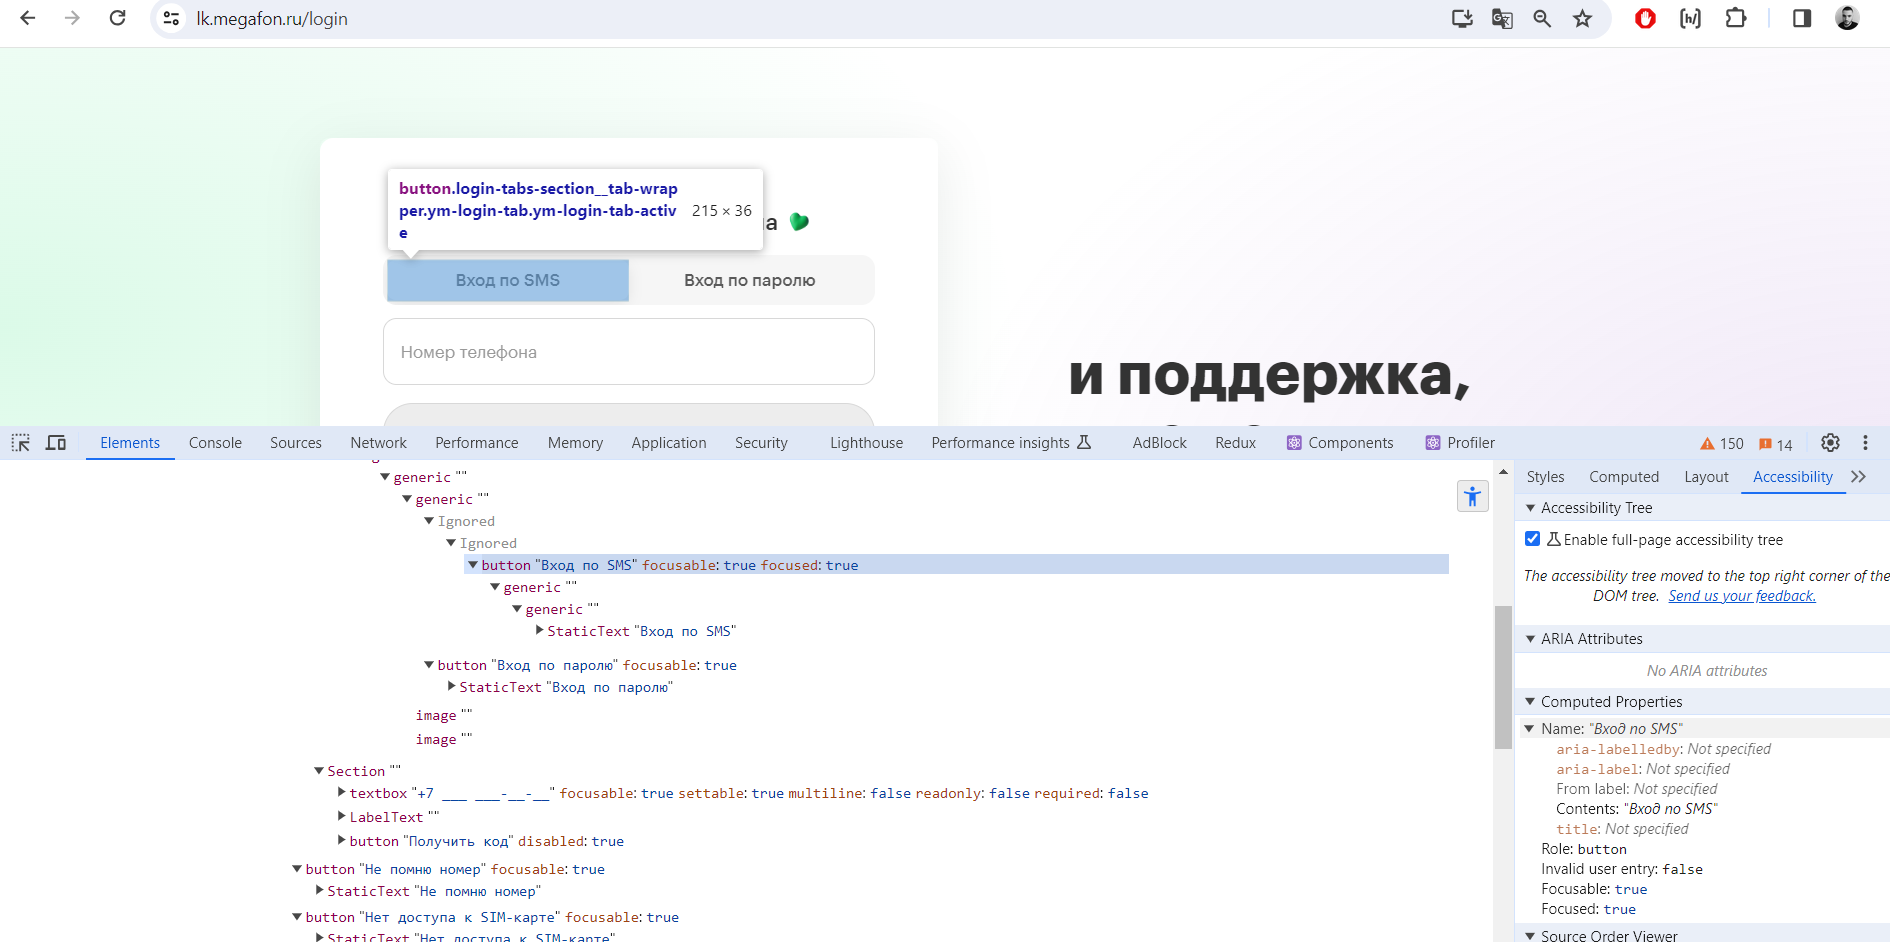Image resolution: width=1890 pixels, height=942 pixels.
Task: Collapse the Accessibility Tree section
Action: (x=1530, y=508)
